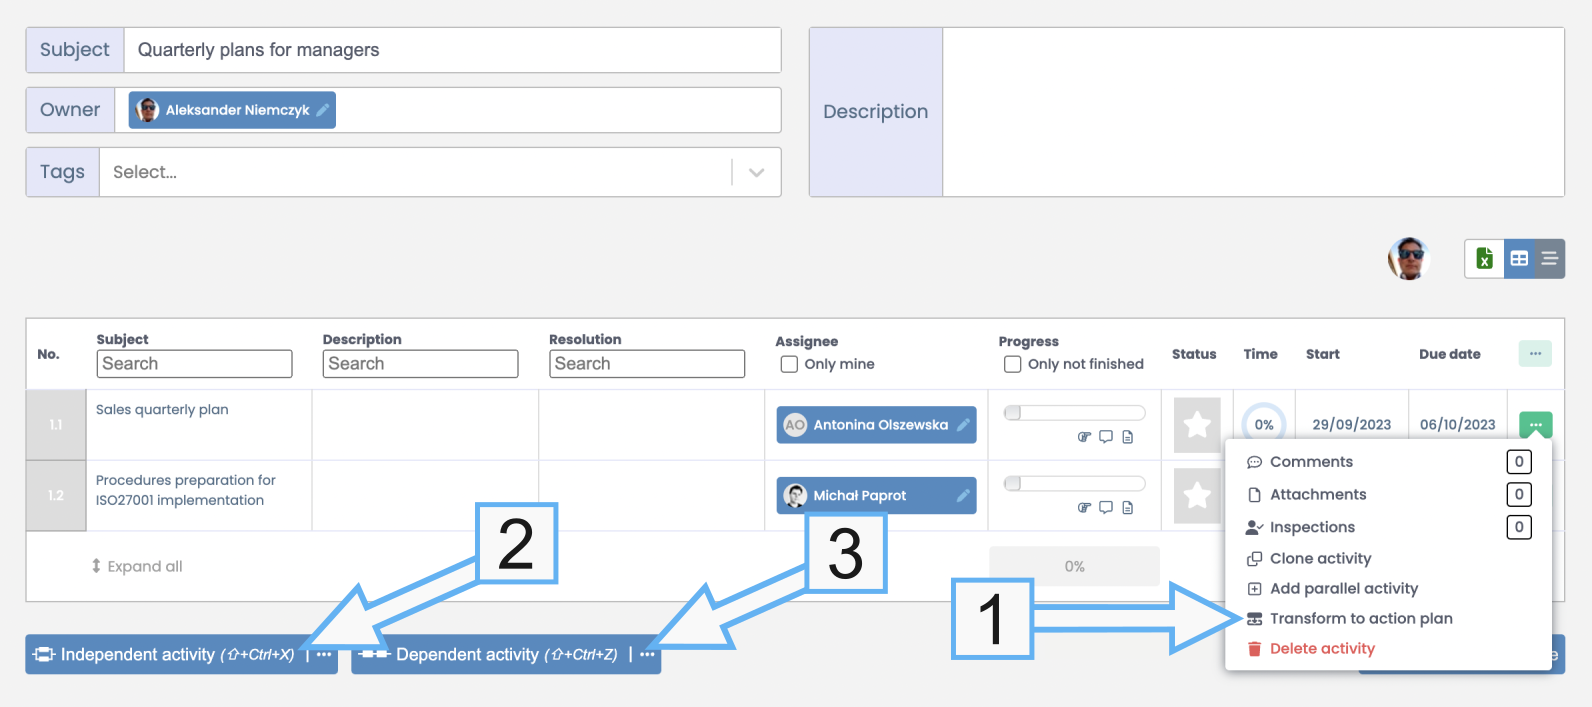Image resolution: width=1592 pixels, height=707 pixels.
Task: Choose Clone activity from the menu
Action: [1320, 559]
